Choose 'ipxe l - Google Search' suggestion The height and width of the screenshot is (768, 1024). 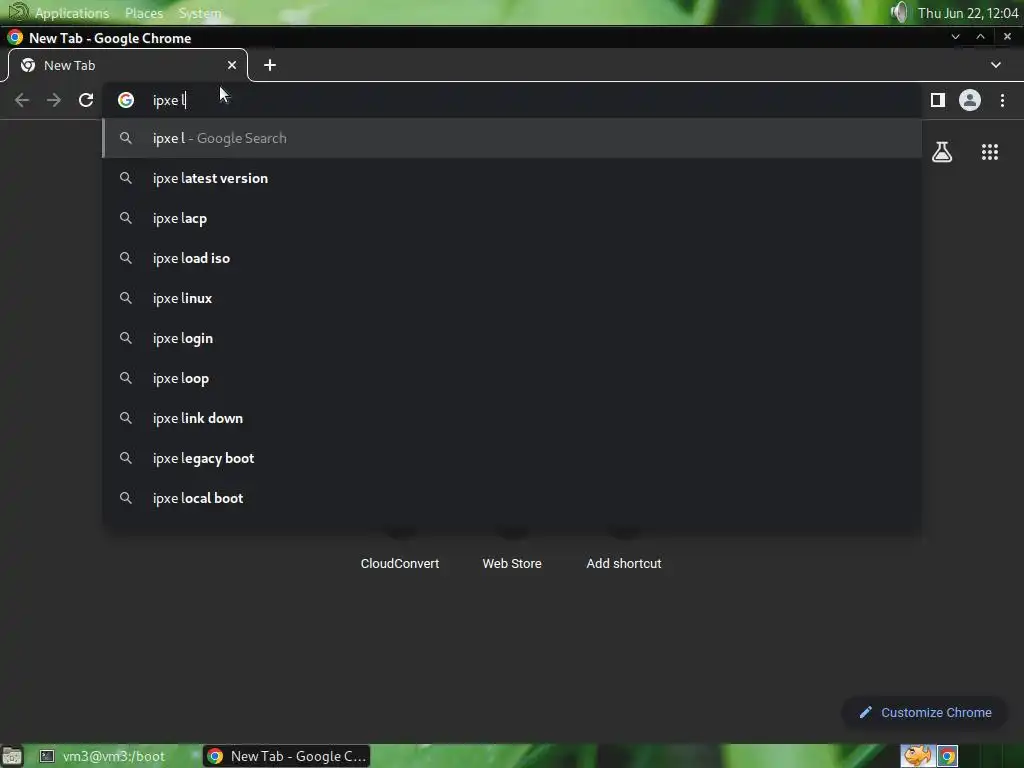coord(512,138)
